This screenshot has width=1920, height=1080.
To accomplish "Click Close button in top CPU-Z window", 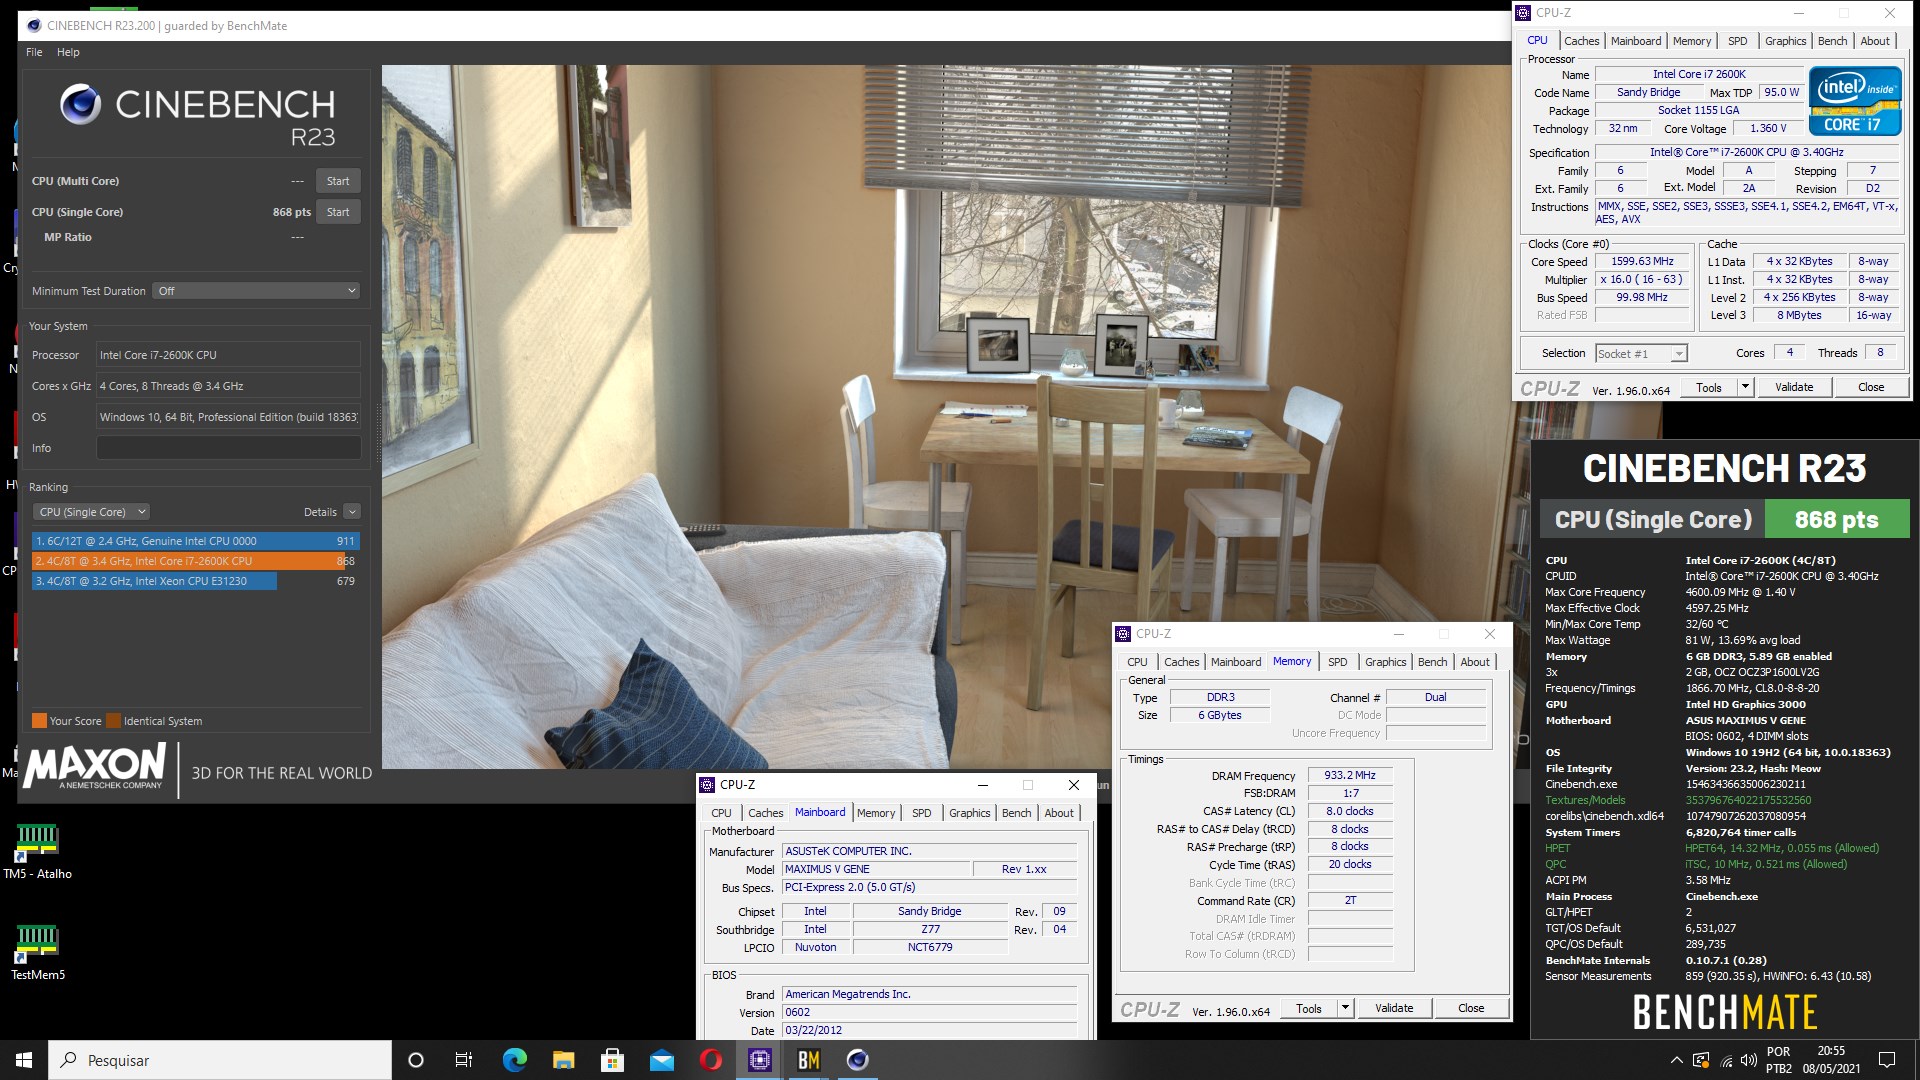I will click(x=1871, y=387).
